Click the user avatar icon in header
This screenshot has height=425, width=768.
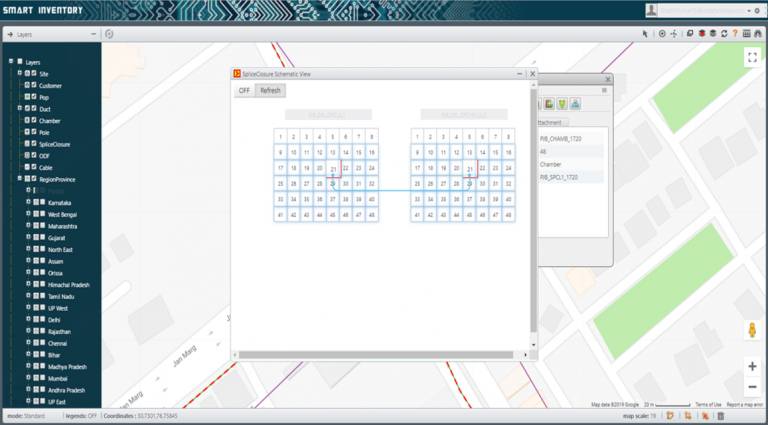point(651,10)
